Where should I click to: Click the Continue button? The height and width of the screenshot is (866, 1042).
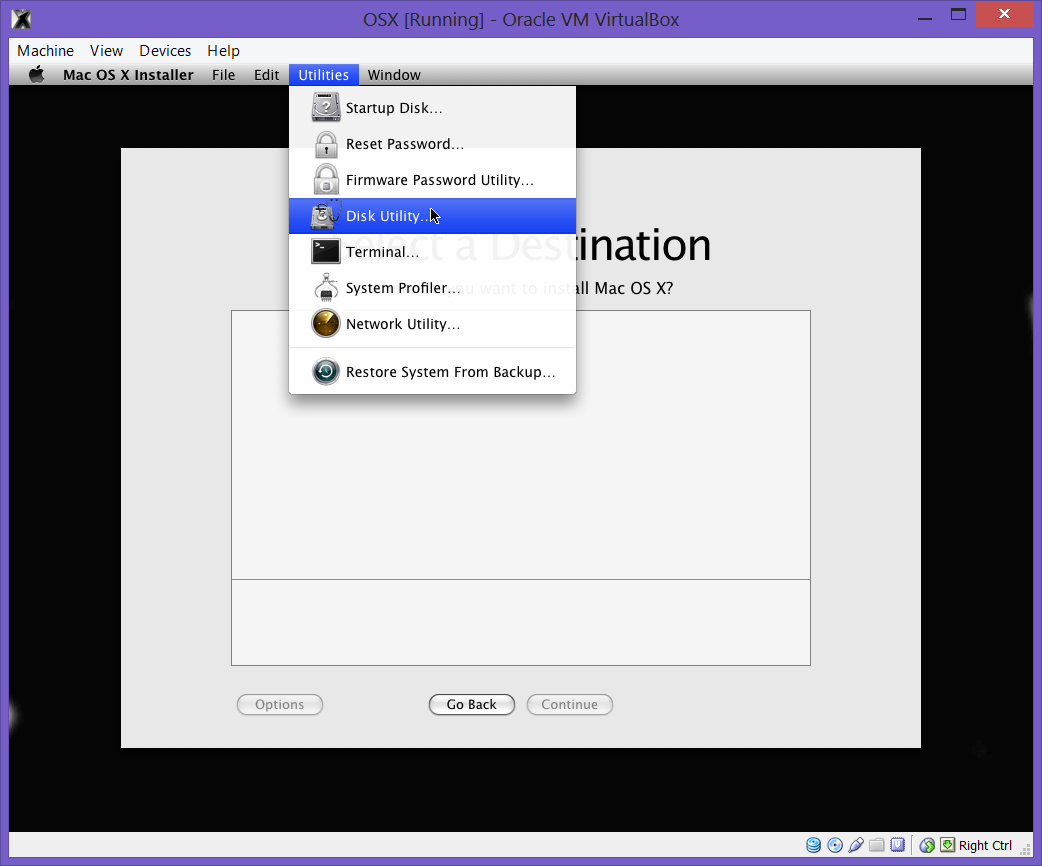(x=570, y=704)
